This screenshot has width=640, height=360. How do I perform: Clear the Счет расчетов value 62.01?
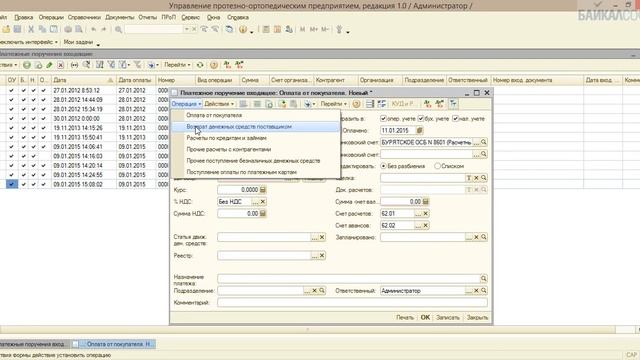425,213
